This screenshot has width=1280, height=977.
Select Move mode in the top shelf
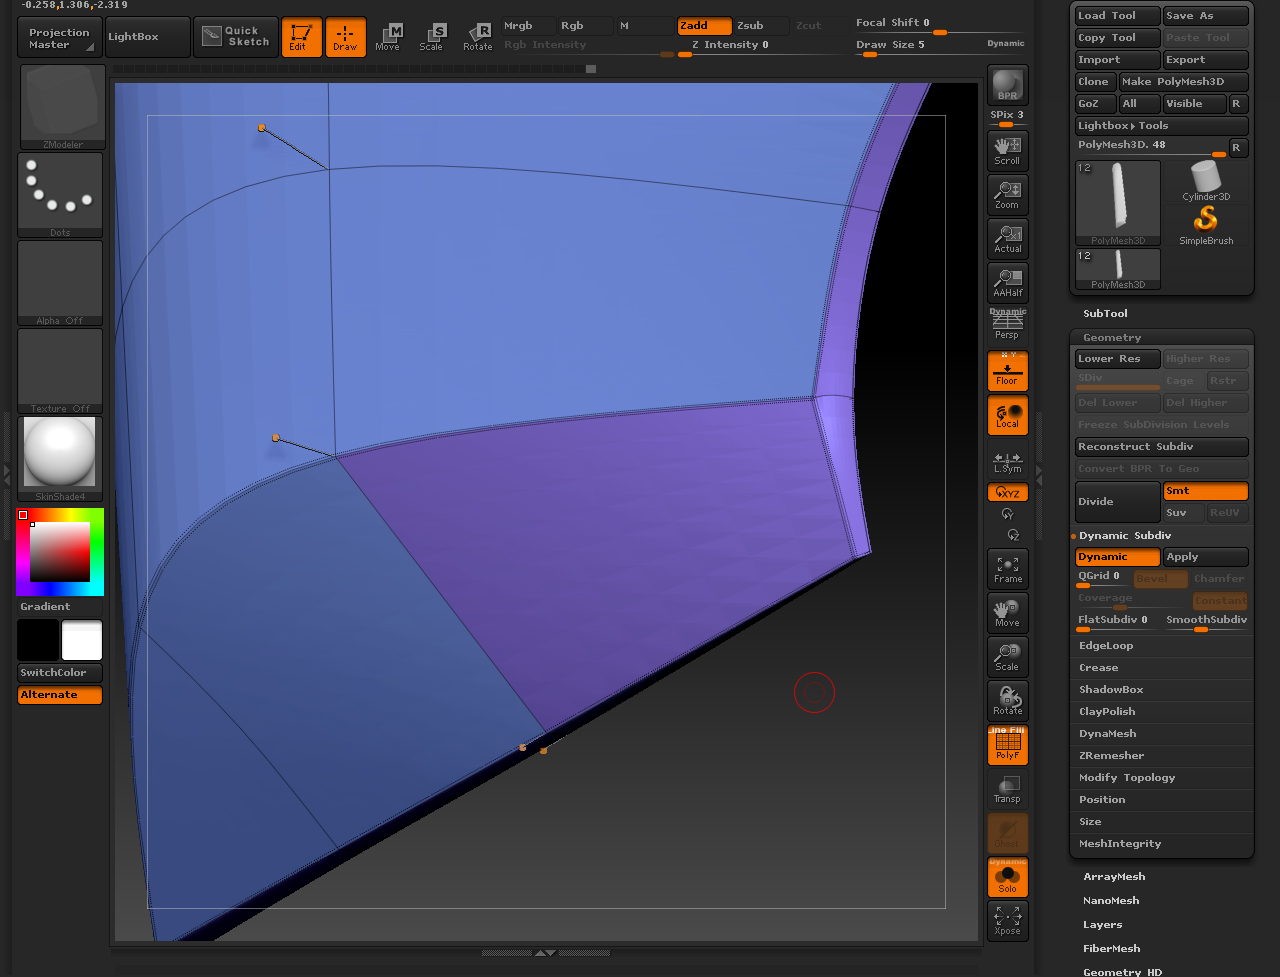[388, 37]
